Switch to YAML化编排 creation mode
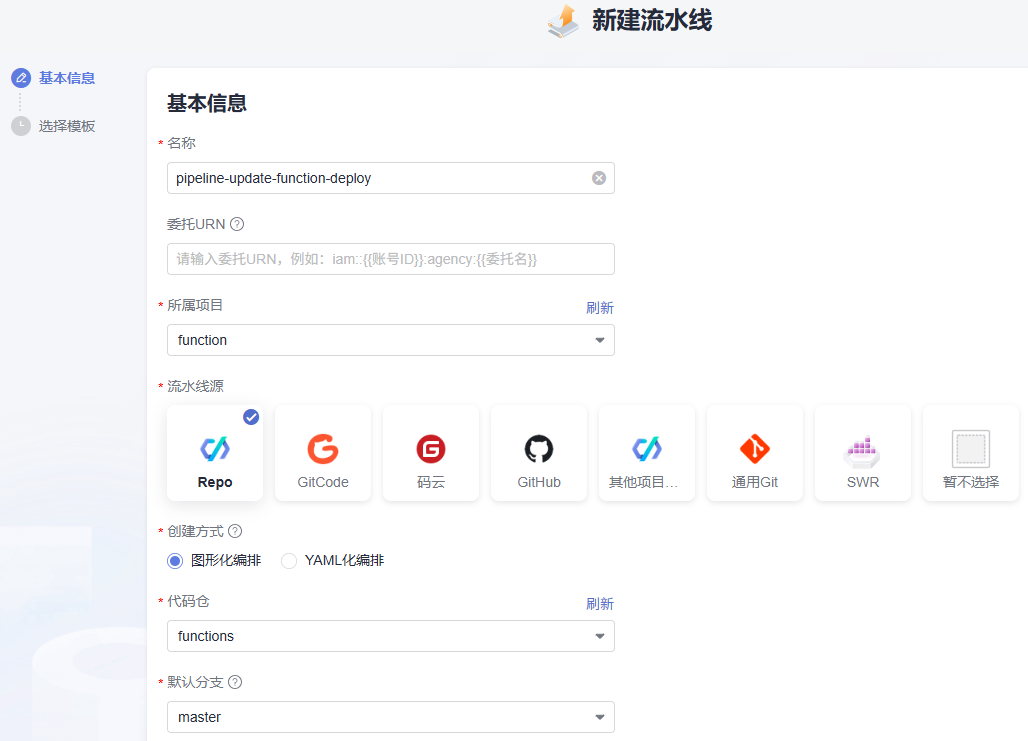The height and width of the screenshot is (741, 1028). 289,560
